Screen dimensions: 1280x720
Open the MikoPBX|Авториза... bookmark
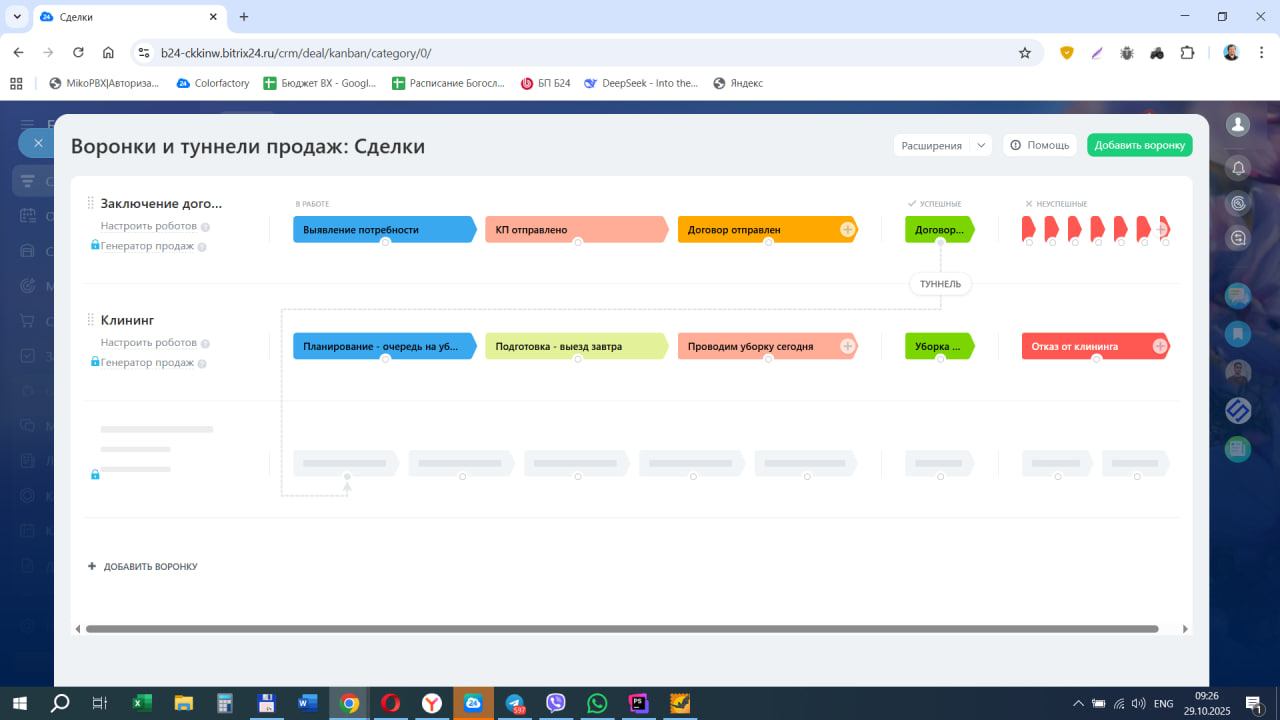[x=104, y=83]
